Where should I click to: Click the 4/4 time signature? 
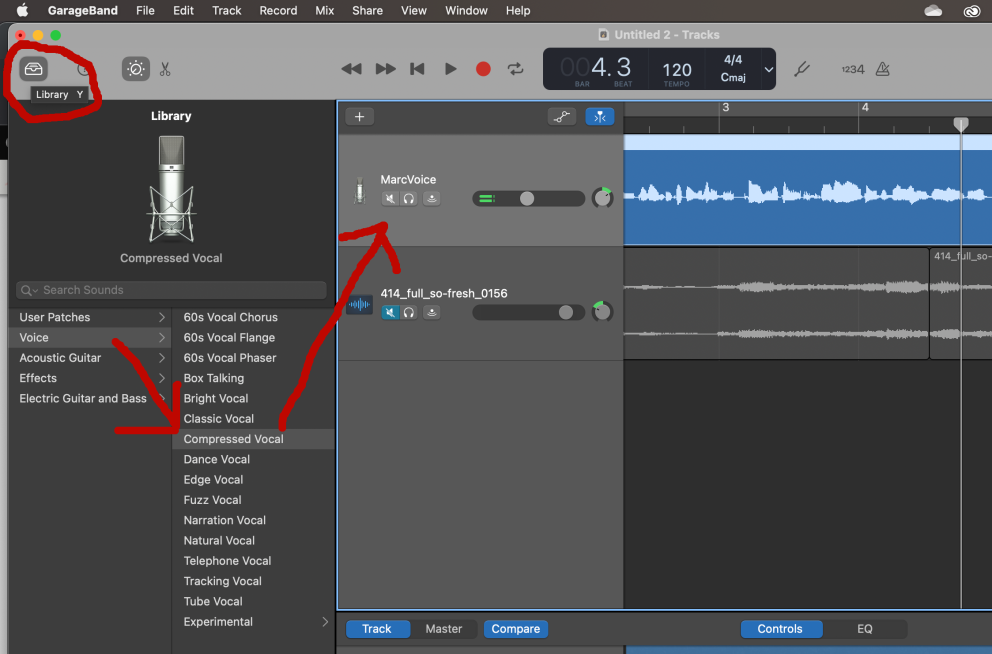(x=733, y=59)
